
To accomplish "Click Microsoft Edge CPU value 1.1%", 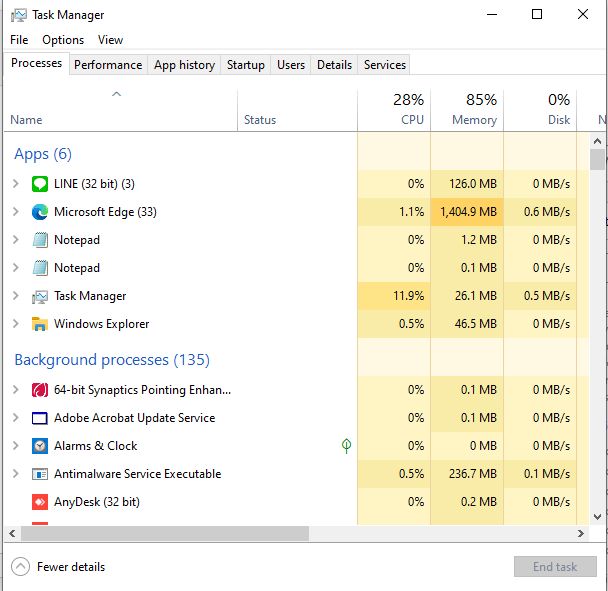I will [411, 212].
